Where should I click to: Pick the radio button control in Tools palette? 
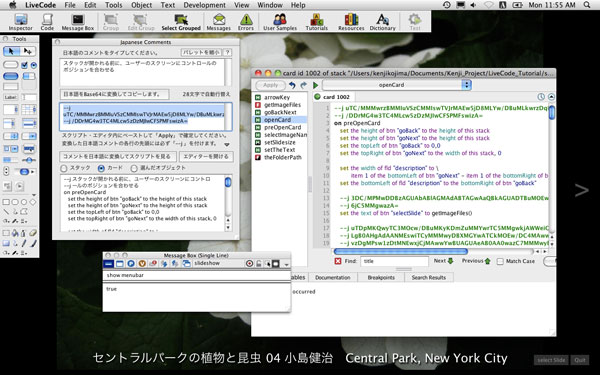tap(34, 65)
